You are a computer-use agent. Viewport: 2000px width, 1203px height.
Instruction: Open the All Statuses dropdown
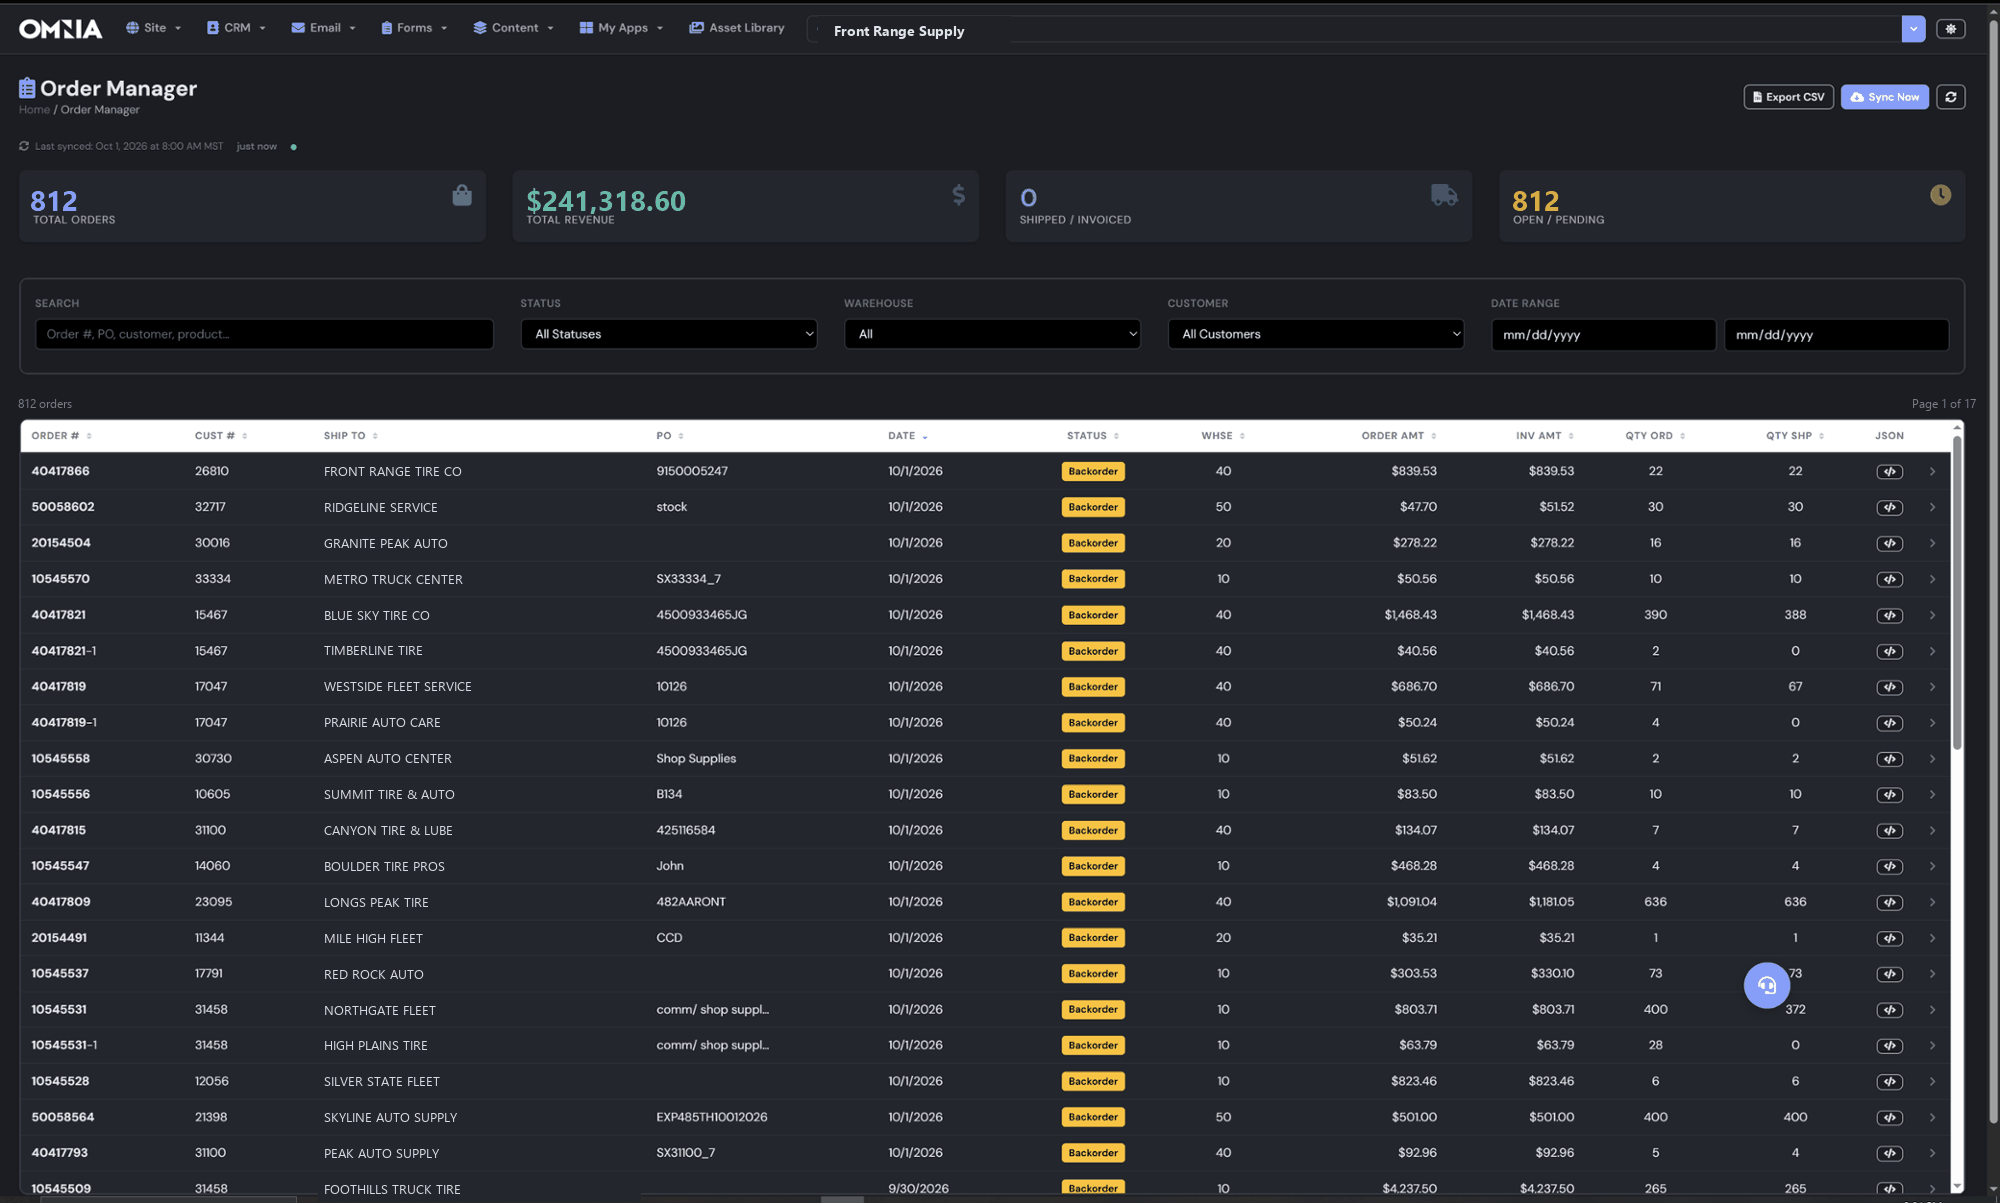(x=668, y=334)
